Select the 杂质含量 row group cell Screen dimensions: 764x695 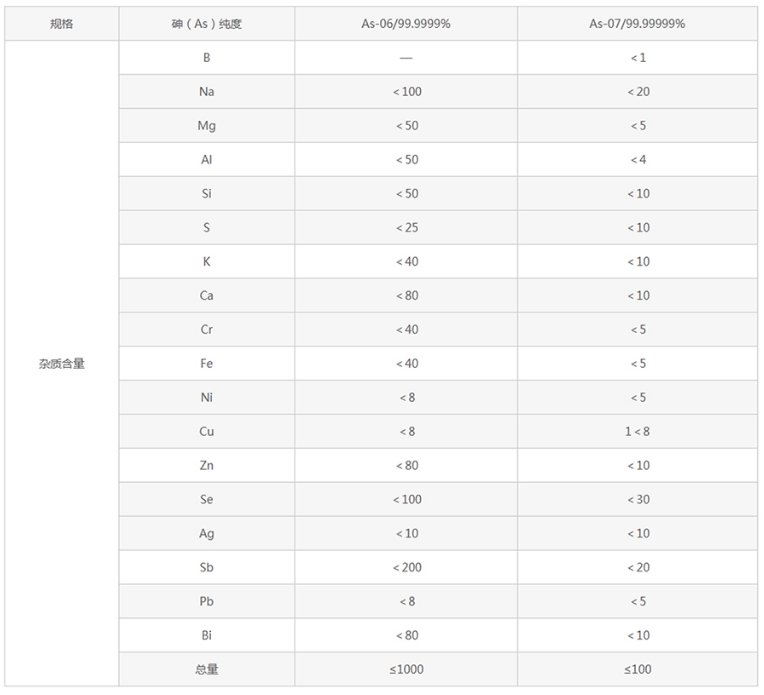61,364
